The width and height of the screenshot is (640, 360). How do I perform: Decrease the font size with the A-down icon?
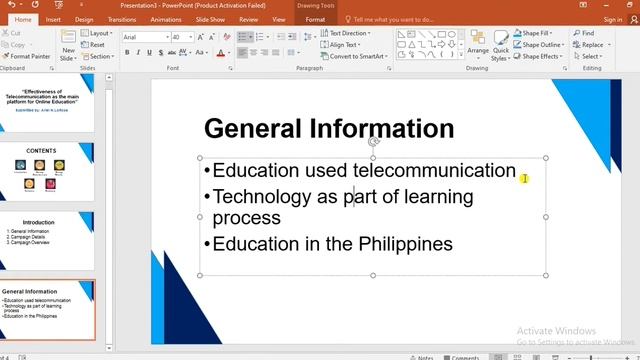click(211, 37)
